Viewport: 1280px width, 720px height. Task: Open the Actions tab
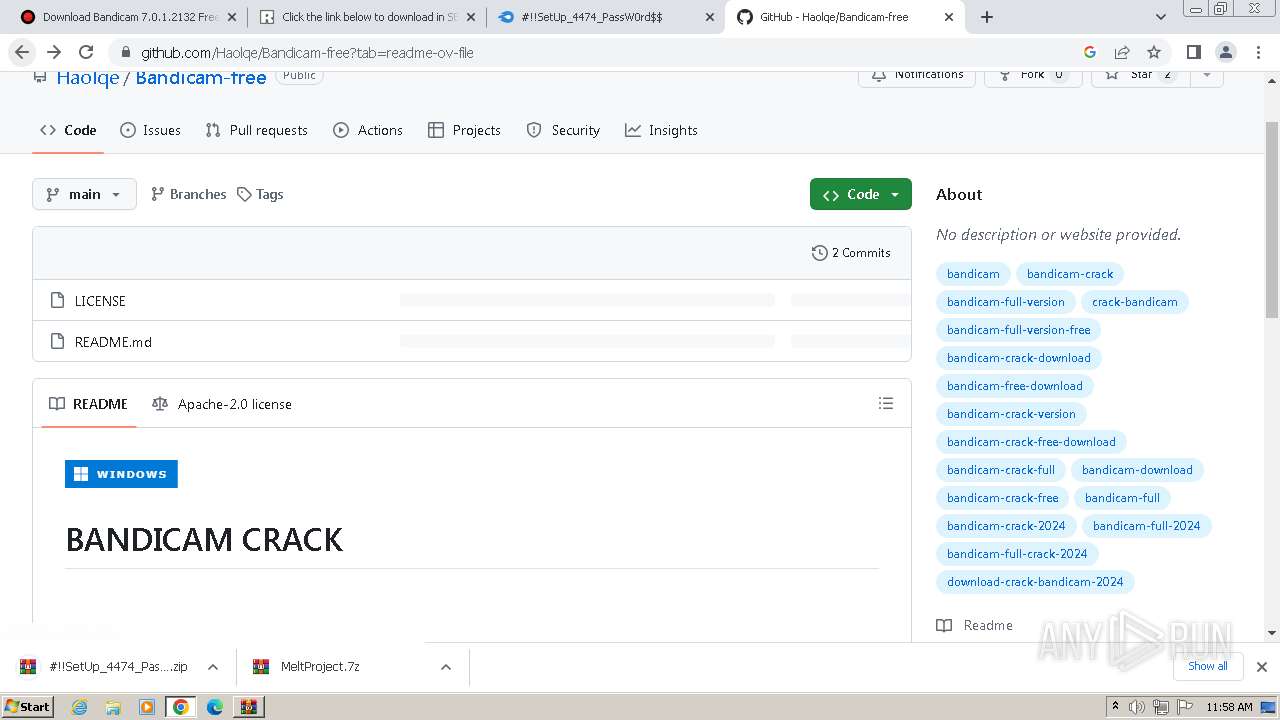[x=368, y=130]
